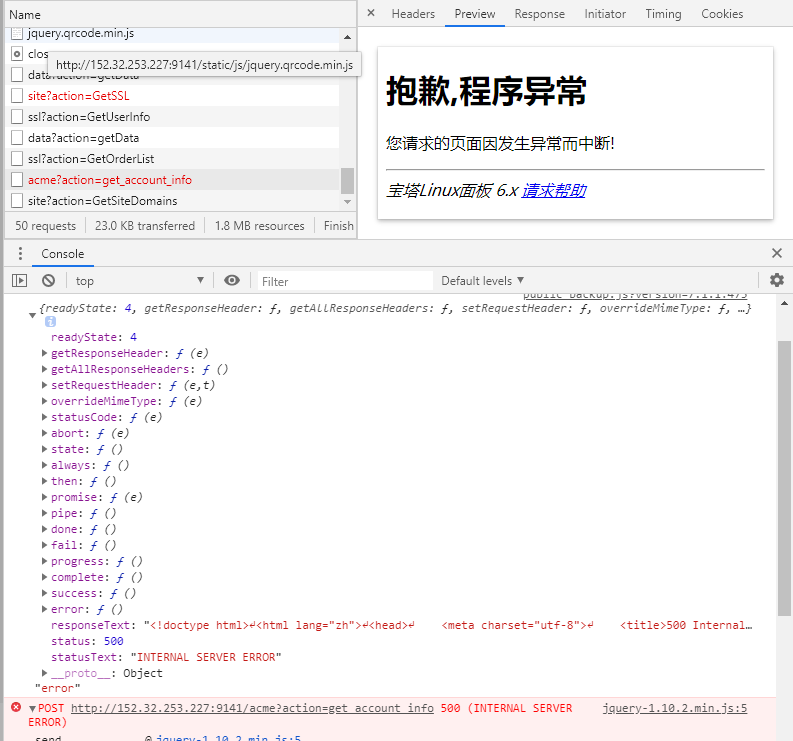Click the radio-style icon beside the clos request

[x=17, y=54]
